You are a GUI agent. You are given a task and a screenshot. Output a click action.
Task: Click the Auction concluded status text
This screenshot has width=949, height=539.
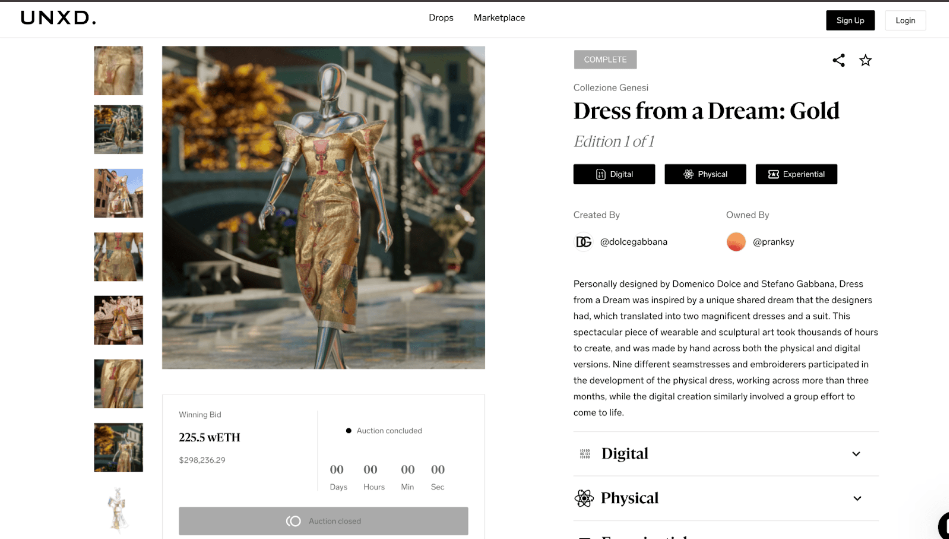pos(389,431)
